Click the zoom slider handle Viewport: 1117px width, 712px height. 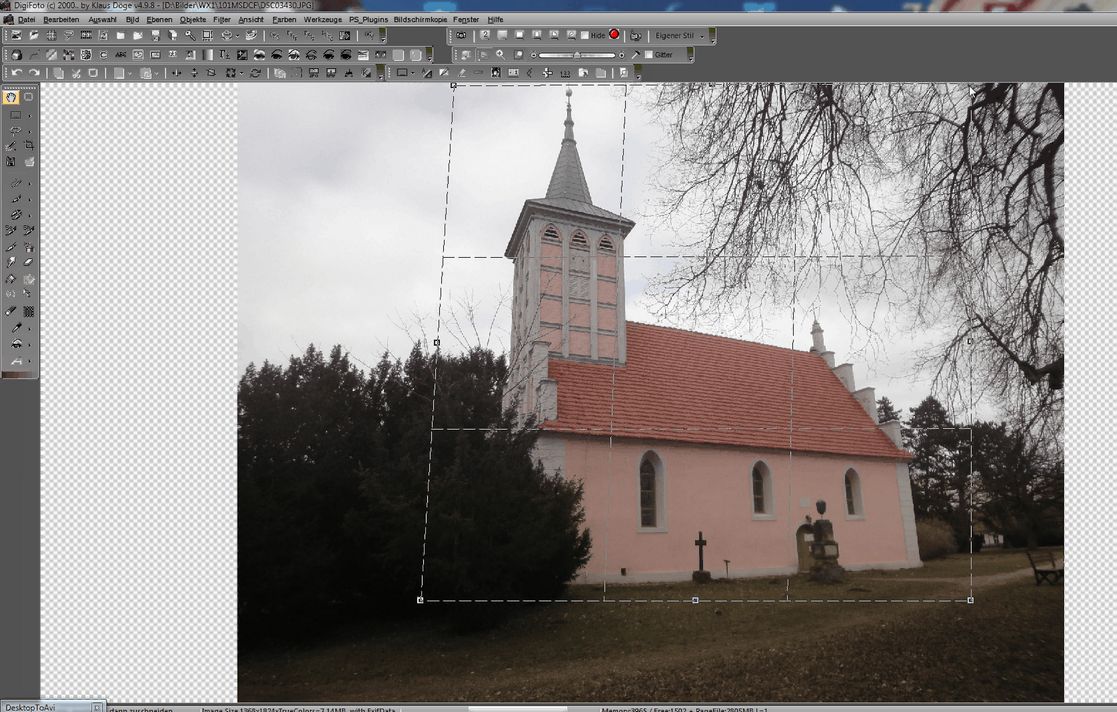click(x=577, y=55)
